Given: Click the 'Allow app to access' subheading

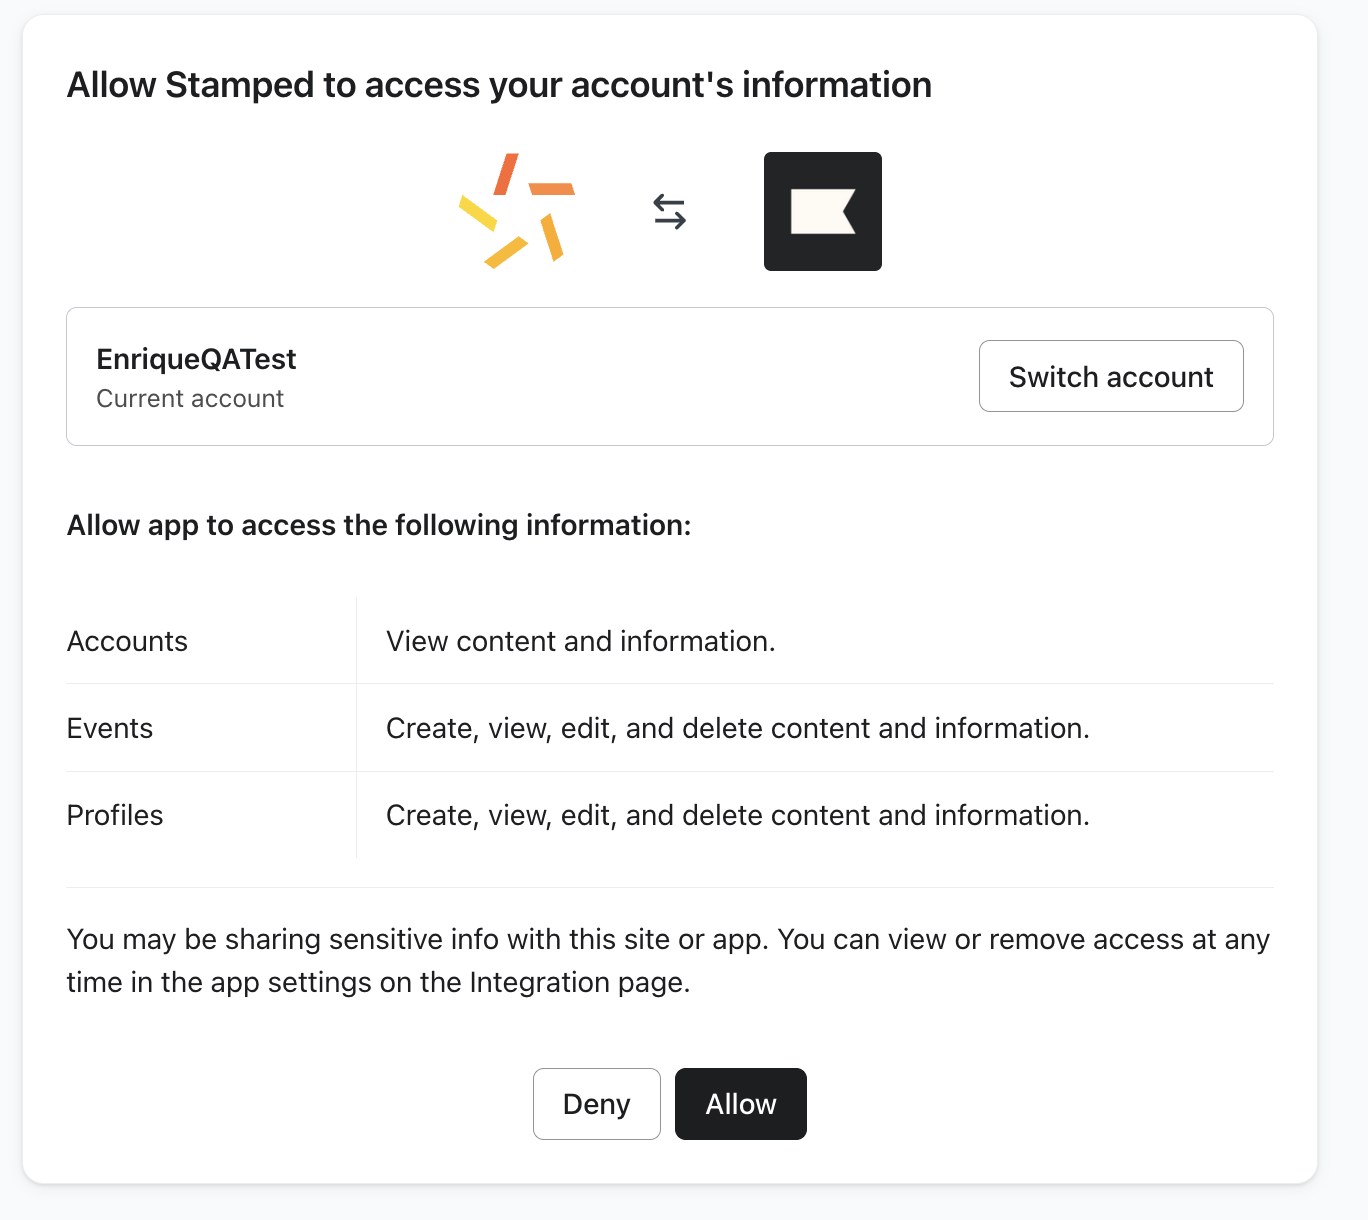Looking at the screenshot, I should click(379, 525).
